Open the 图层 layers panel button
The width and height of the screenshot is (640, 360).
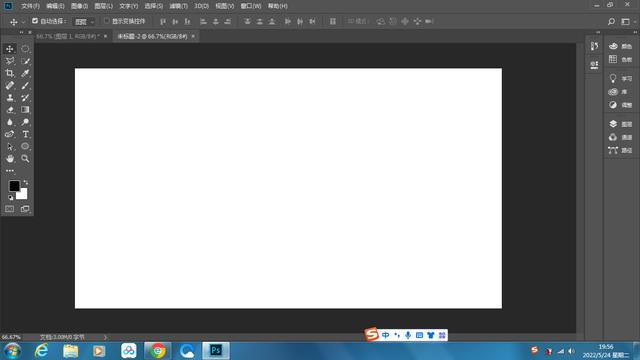[620, 124]
